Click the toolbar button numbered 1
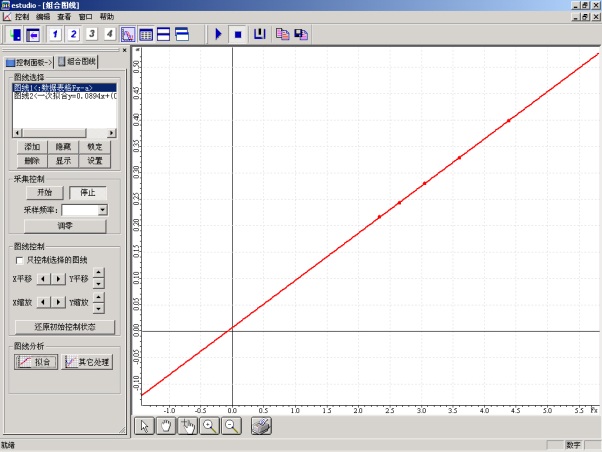602x452 pixels. (x=55, y=35)
